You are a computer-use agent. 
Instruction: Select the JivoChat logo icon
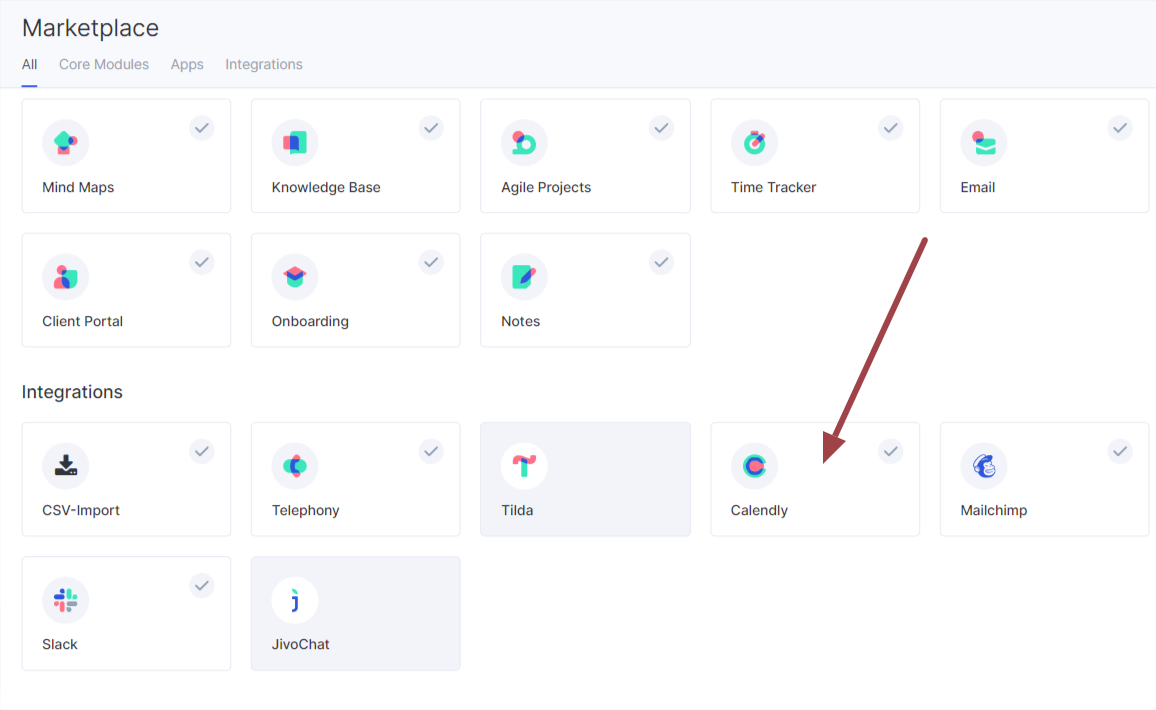295,599
